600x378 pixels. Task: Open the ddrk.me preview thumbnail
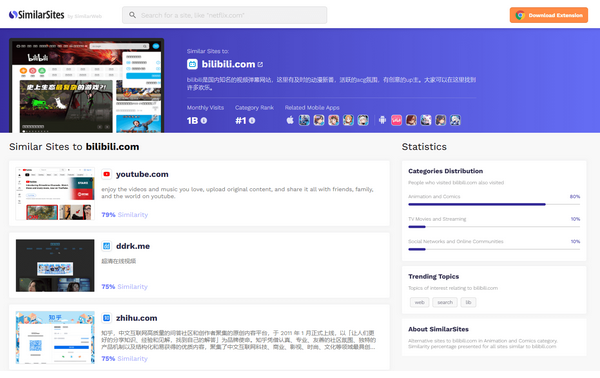tap(55, 266)
